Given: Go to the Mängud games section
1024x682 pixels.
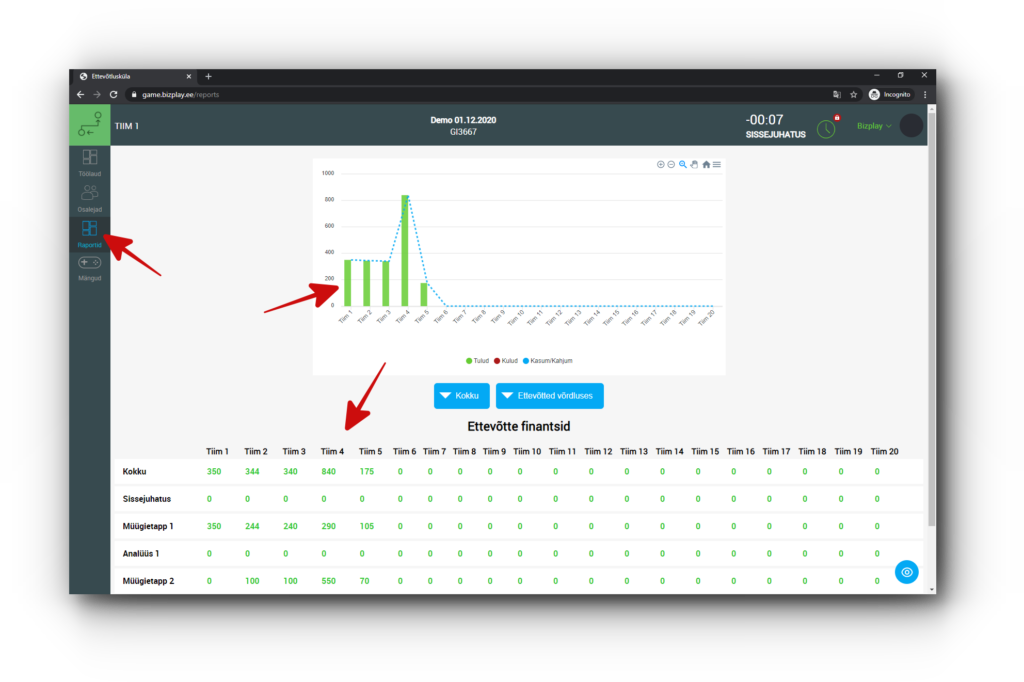Looking at the screenshot, I should [90, 267].
